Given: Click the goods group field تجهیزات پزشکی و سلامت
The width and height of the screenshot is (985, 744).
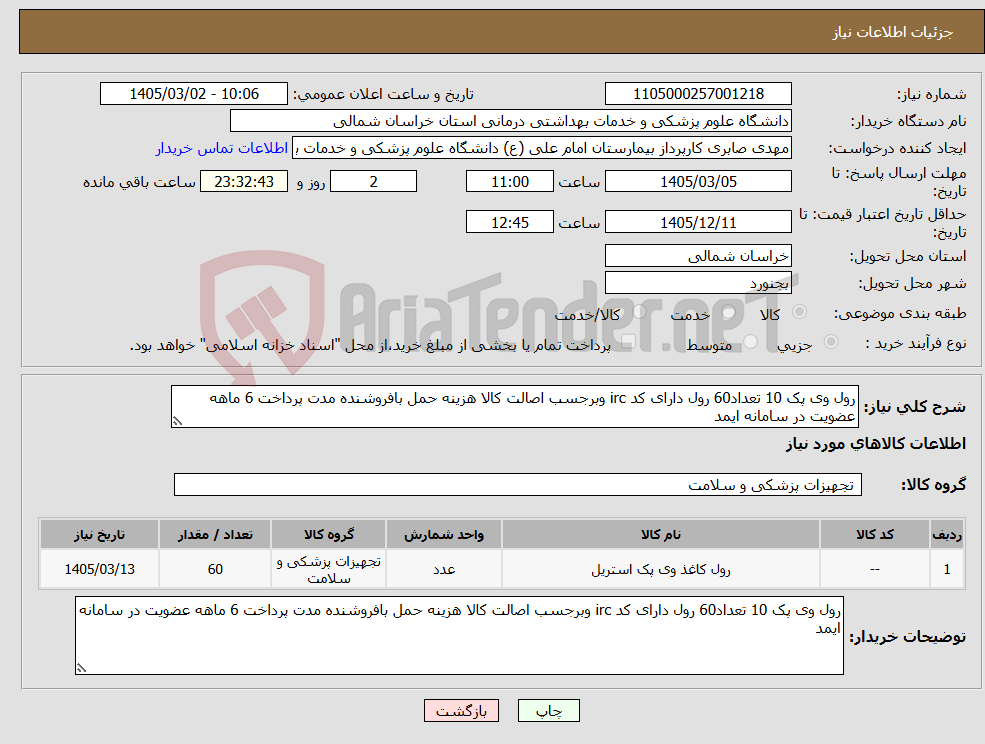Looking at the screenshot, I should point(518,485).
